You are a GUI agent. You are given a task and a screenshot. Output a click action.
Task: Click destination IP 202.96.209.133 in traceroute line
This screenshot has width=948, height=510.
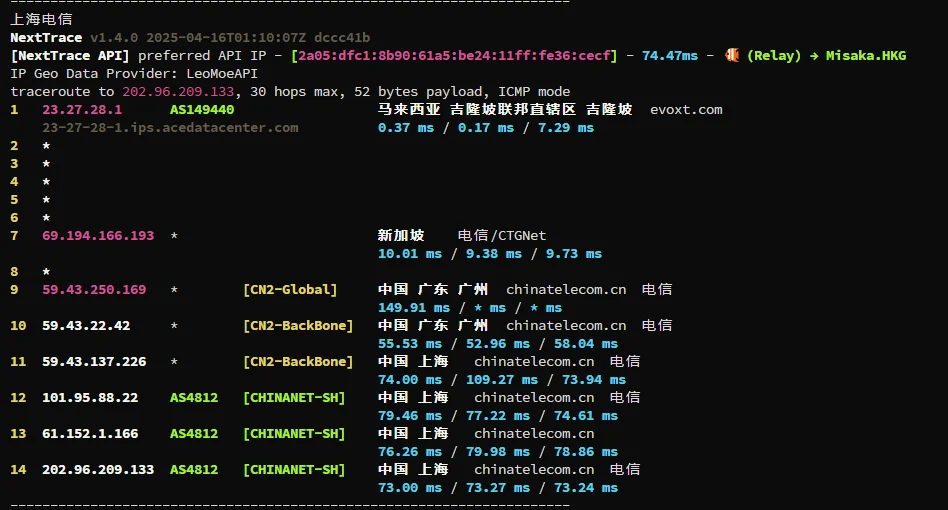[x=178, y=92]
